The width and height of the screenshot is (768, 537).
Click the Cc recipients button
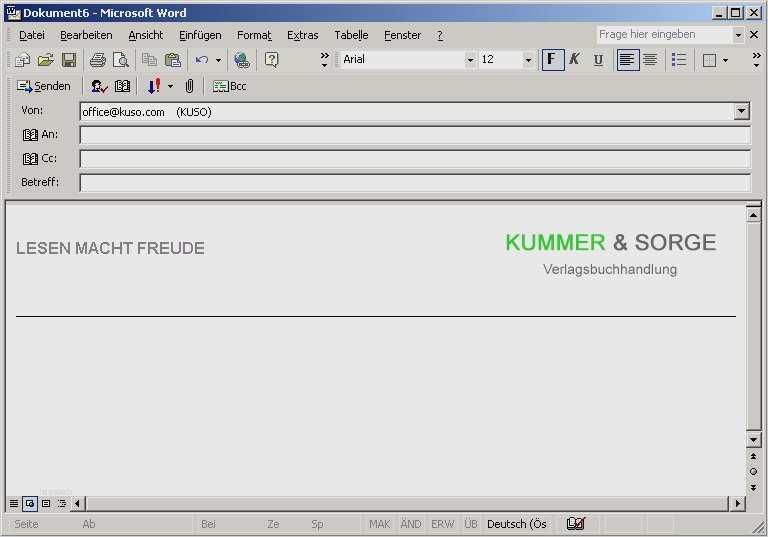pos(40,159)
